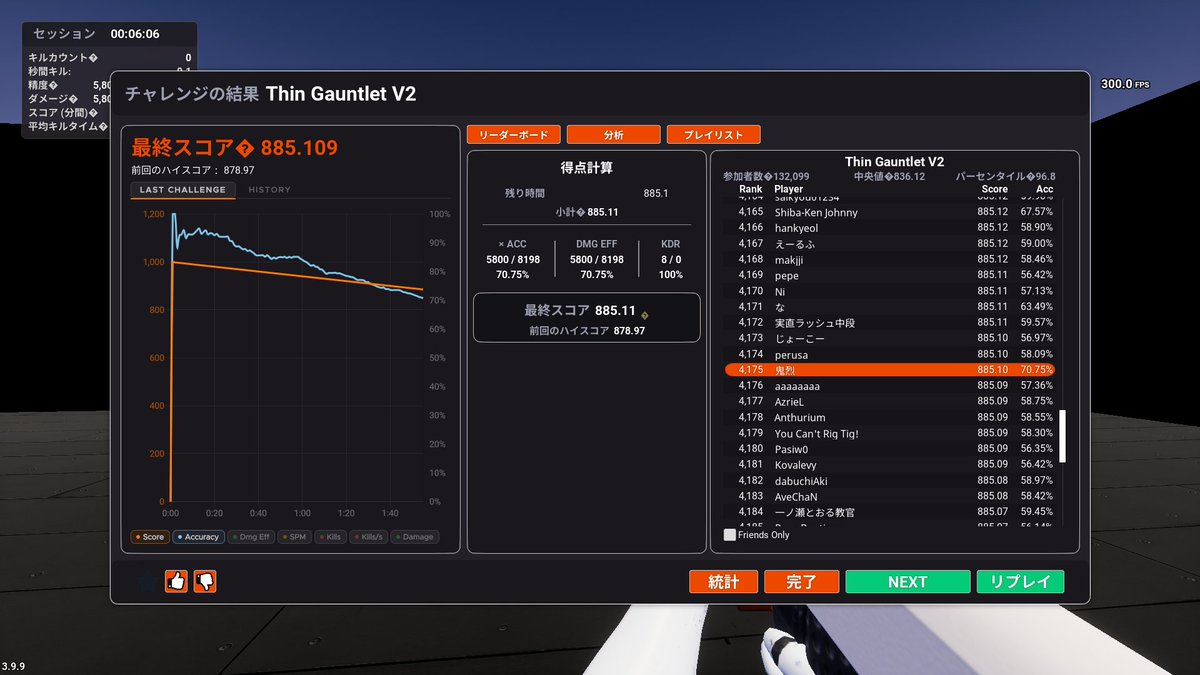Click the small icon beside final score 885.11
The image size is (1200, 675).
click(x=644, y=316)
